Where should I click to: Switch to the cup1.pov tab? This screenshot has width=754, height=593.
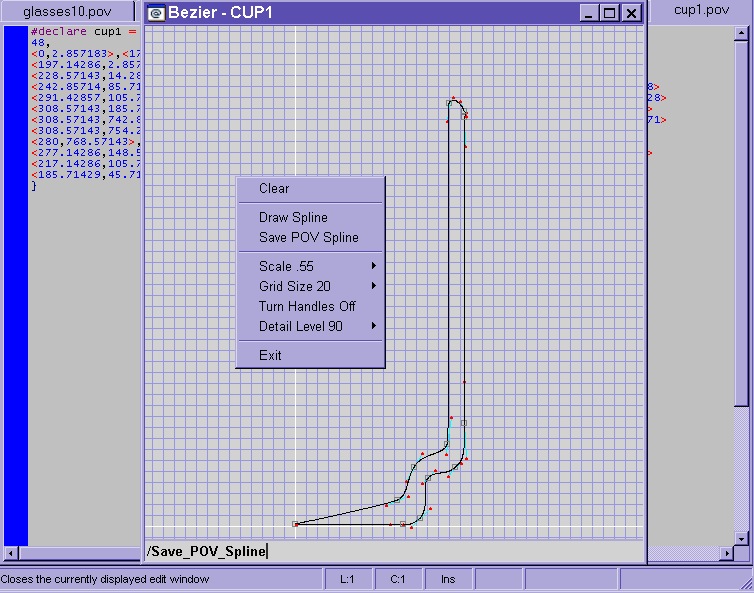pos(701,10)
